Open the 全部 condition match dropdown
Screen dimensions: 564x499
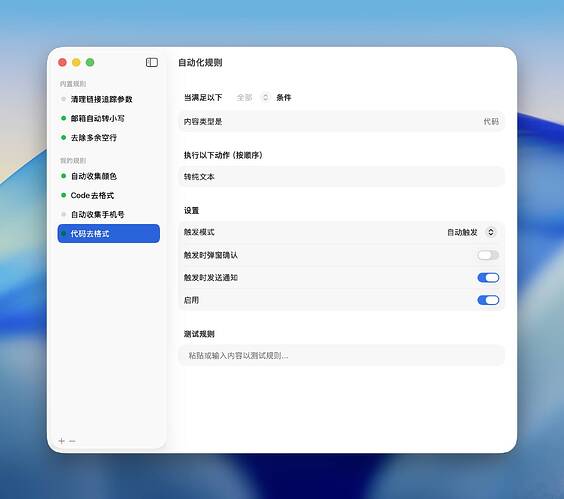[253, 97]
